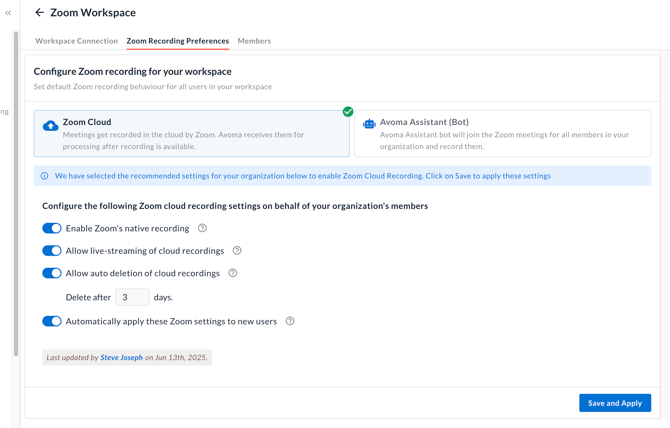The image size is (670, 428).
Task: Select the Zoom Cloud recording option
Action: 191,134
